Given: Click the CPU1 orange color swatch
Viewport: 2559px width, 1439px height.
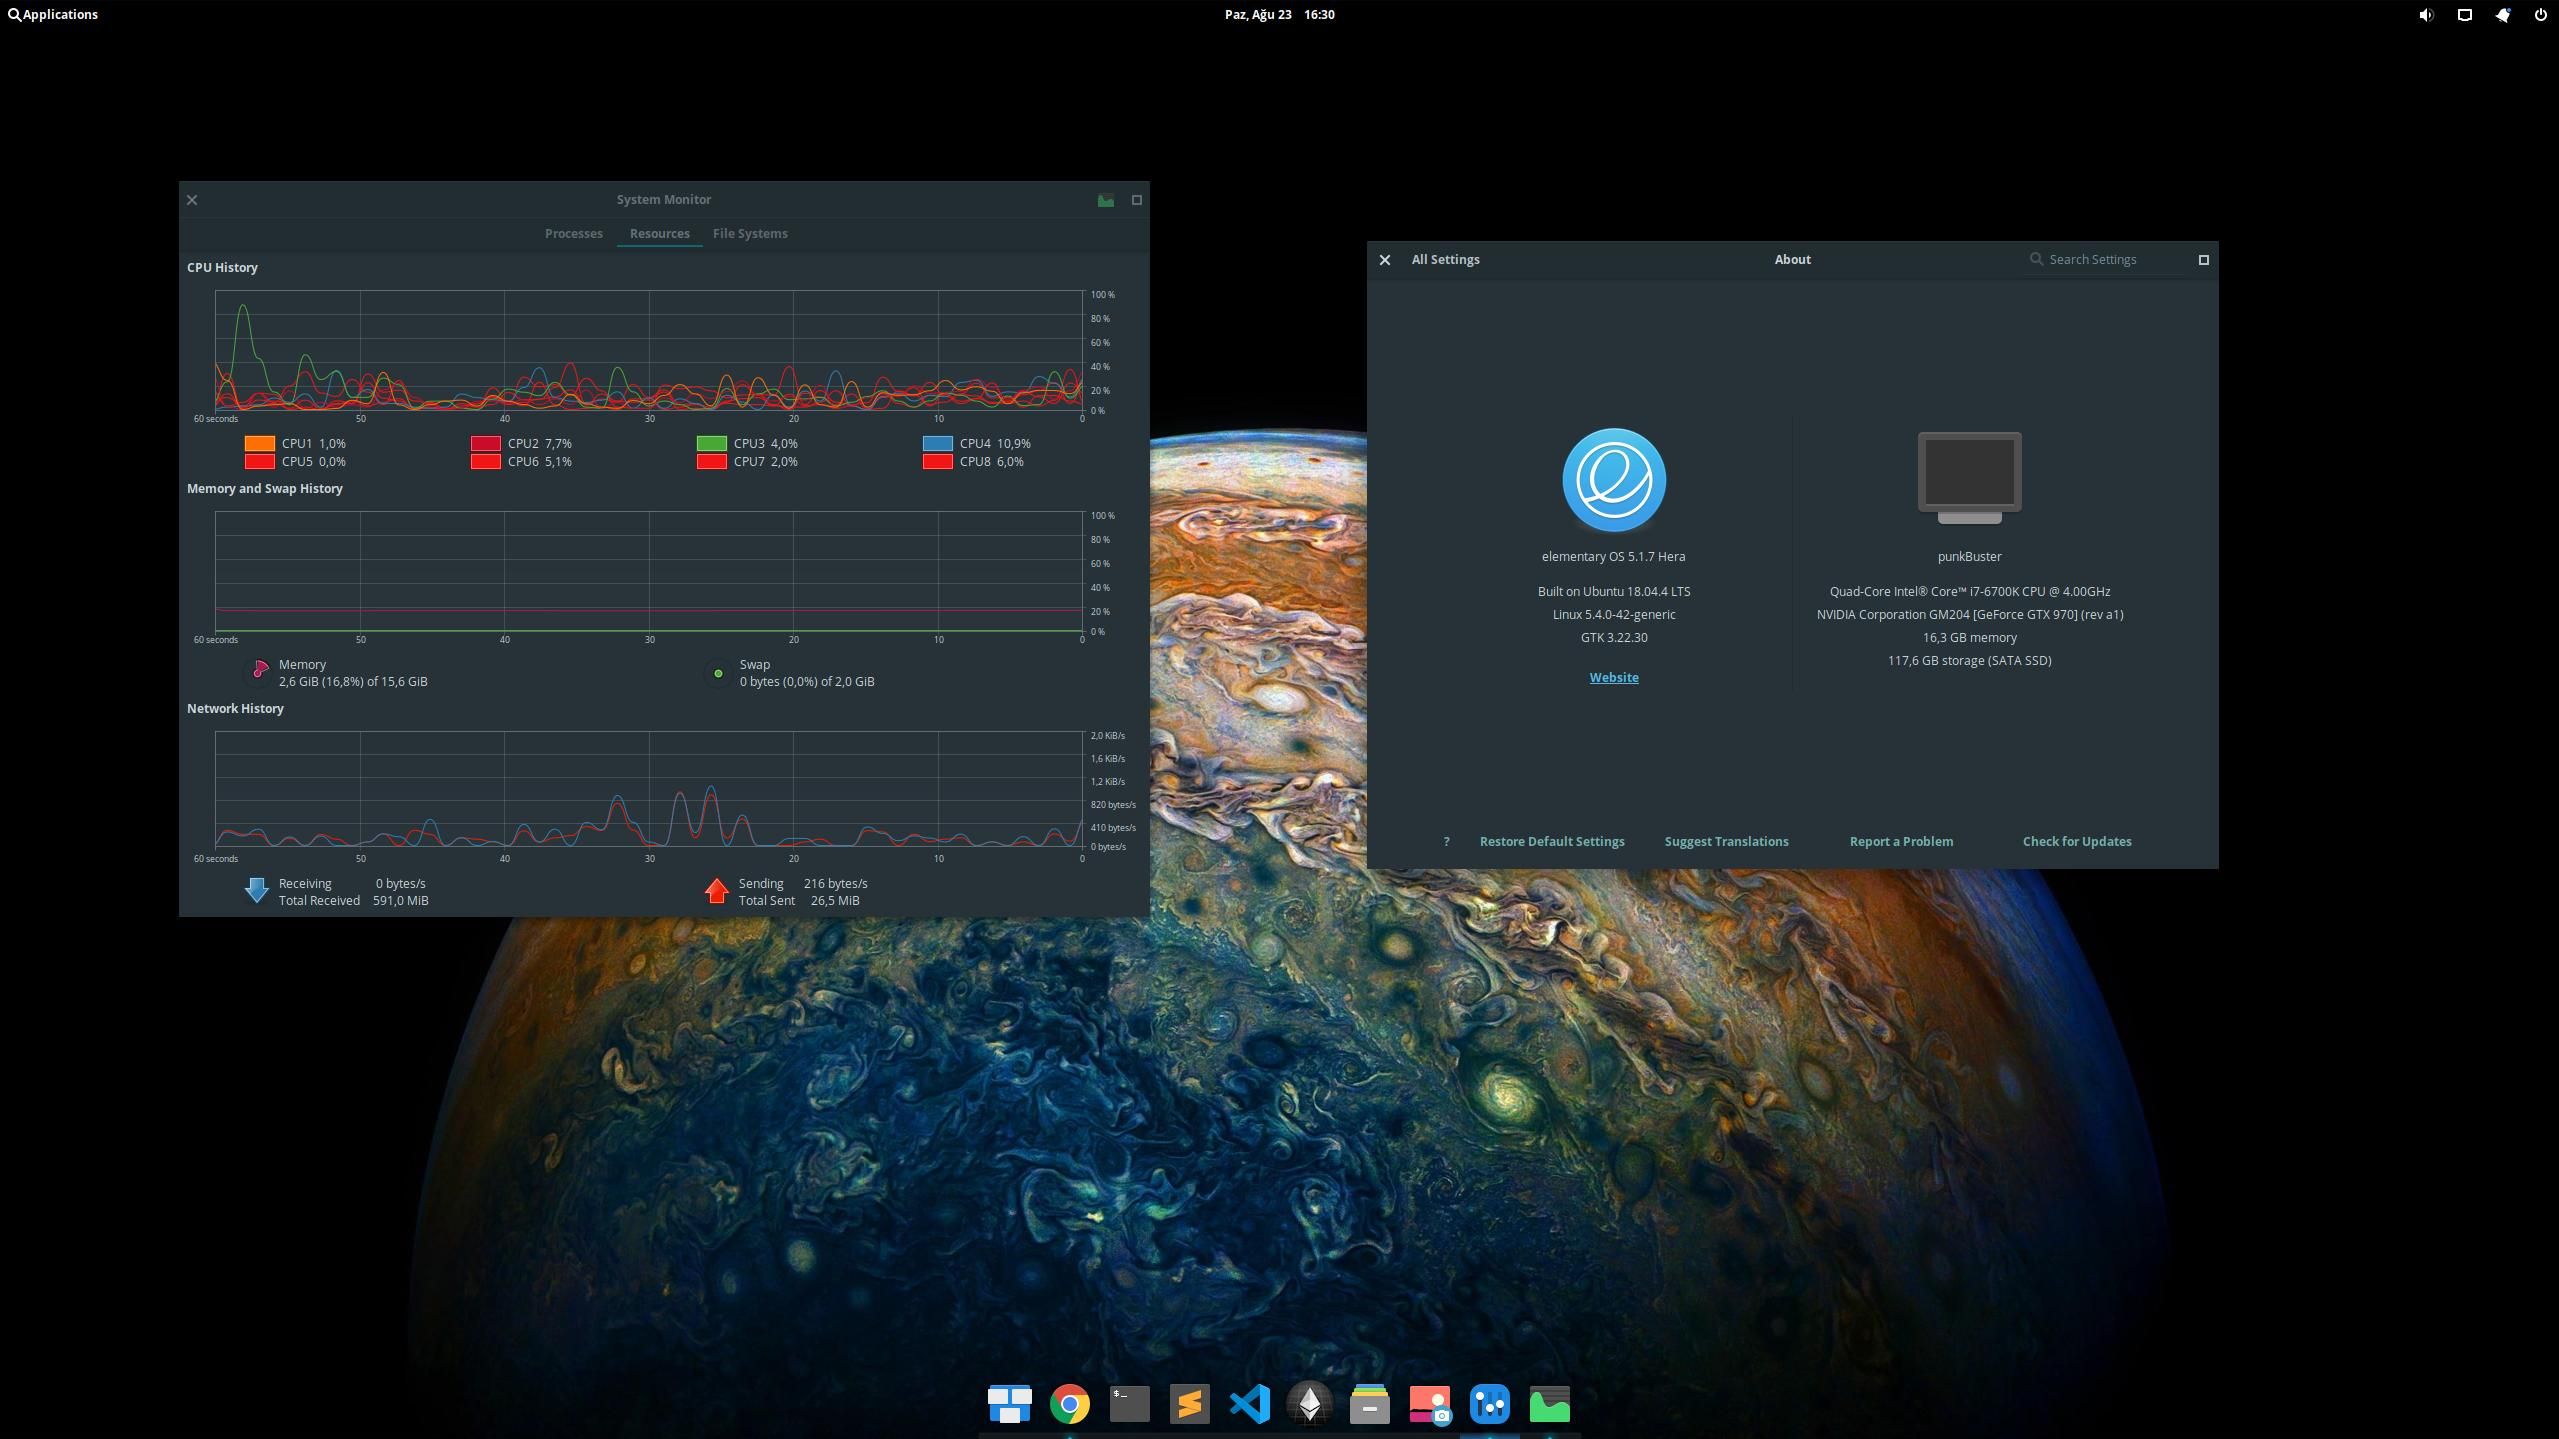Looking at the screenshot, I should [x=259, y=443].
